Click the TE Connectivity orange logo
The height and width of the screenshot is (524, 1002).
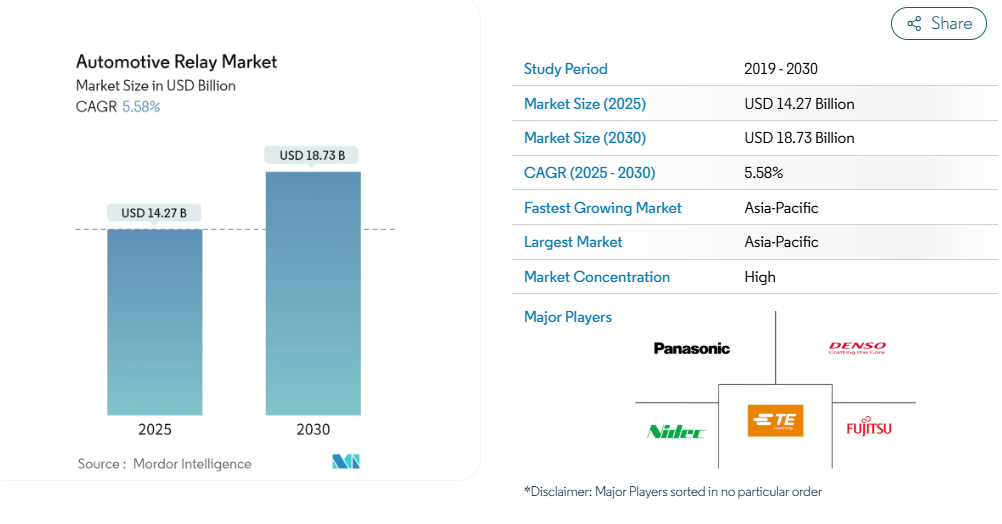pos(775,420)
